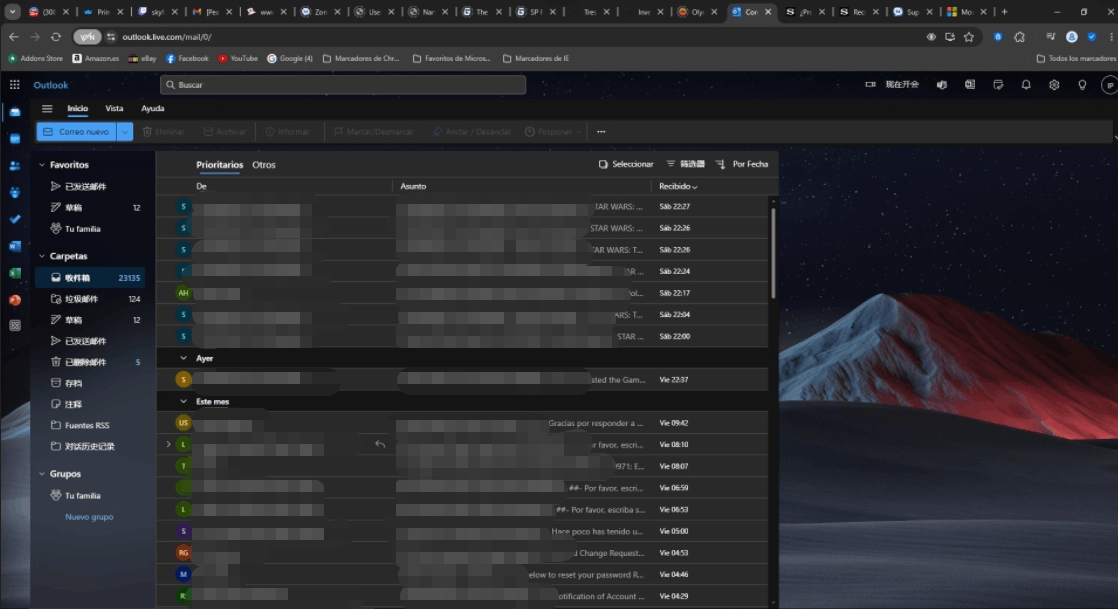Open the notifications bell icon
The height and width of the screenshot is (609, 1118).
click(1026, 85)
